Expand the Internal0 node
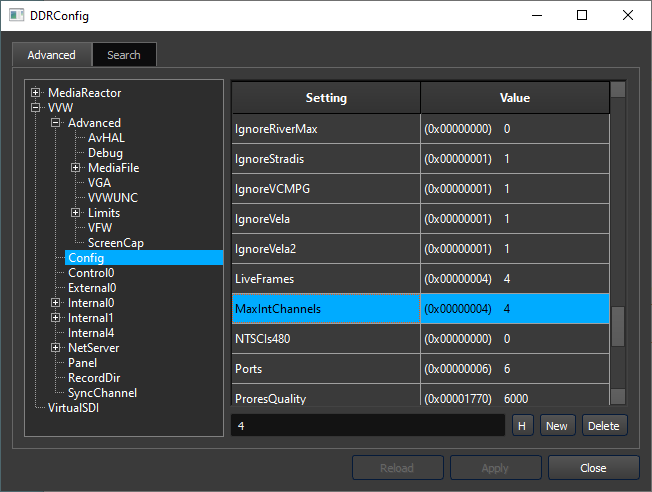The image size is (652, 492). tap(56, 302)
